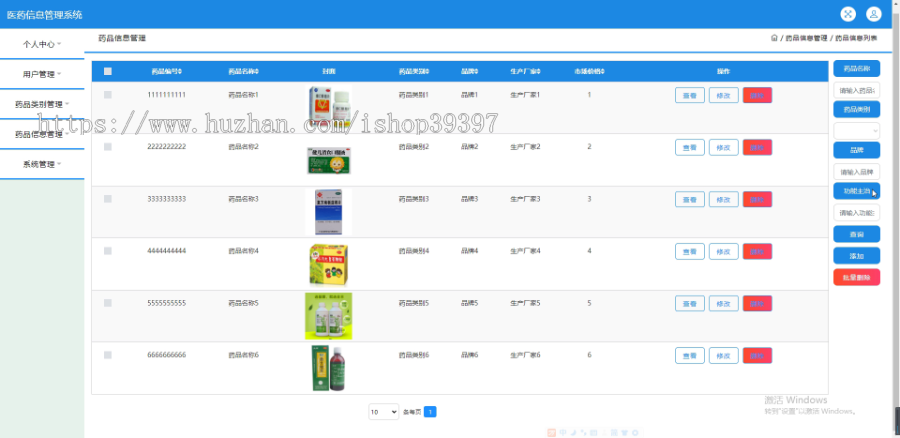Sort table by 生产厂家 column header
900x438 pixels.
(525, 72)
